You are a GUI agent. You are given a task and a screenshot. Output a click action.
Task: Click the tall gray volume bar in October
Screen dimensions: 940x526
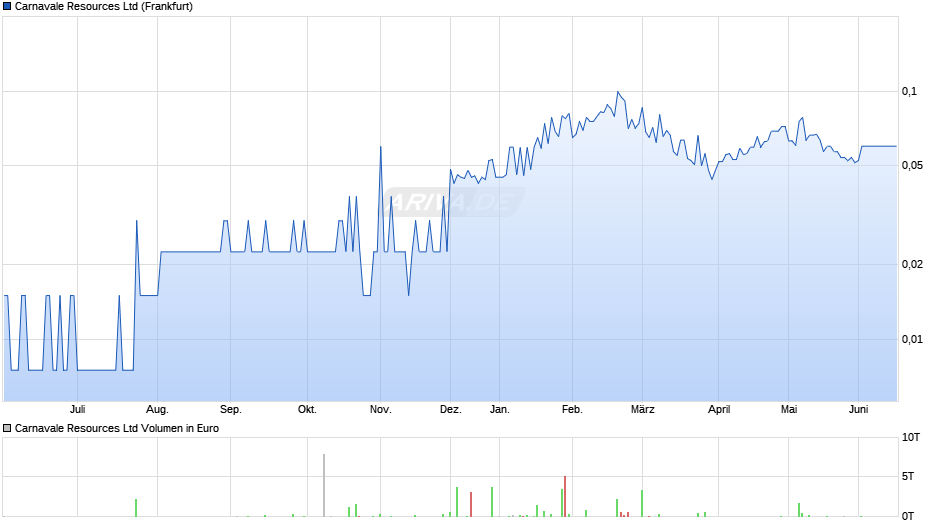324,485
